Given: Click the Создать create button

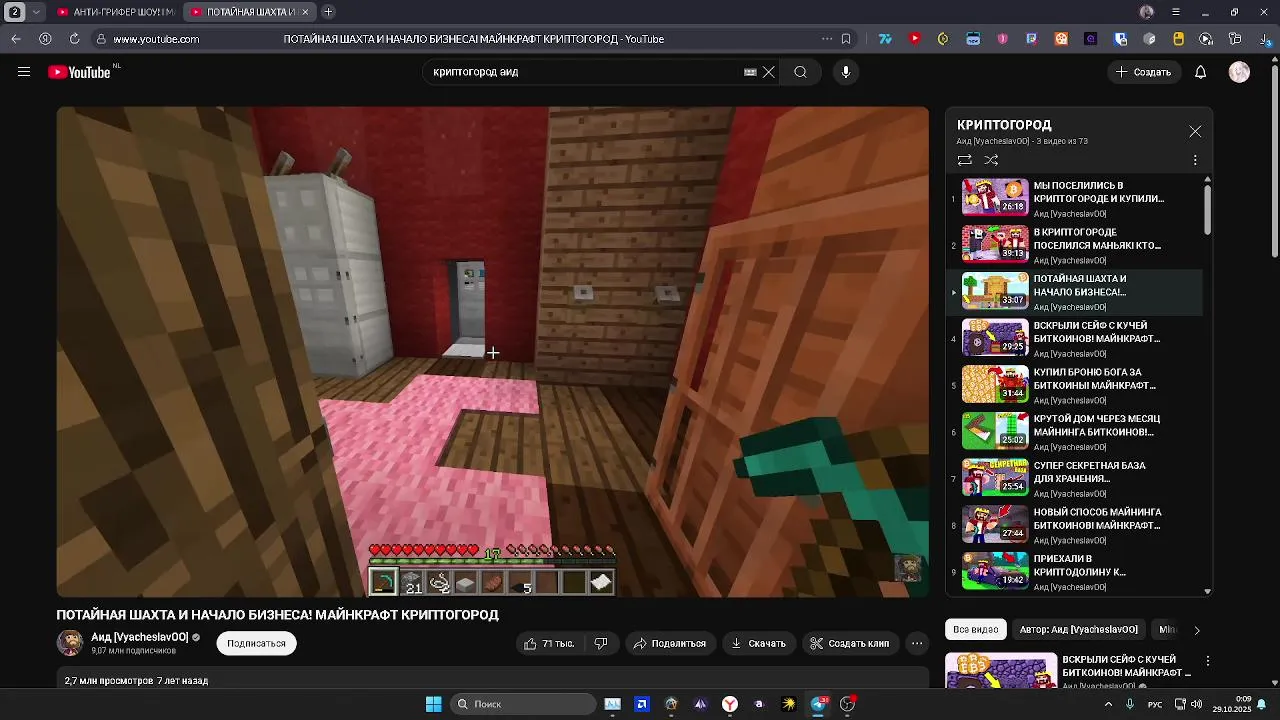Looking at the screenshot, I should [x=1143, y=72].
